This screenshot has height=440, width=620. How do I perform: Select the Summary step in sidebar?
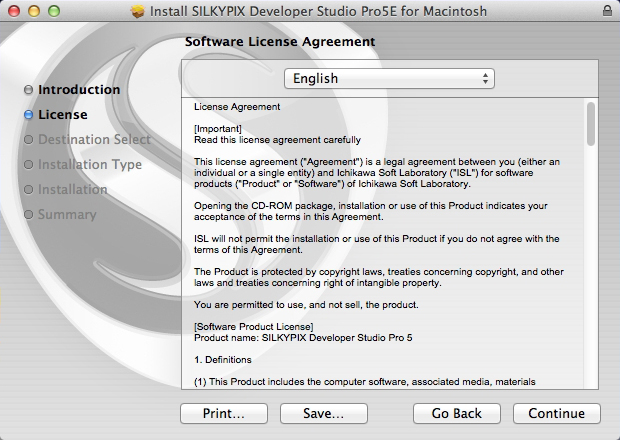click(67, 215)
